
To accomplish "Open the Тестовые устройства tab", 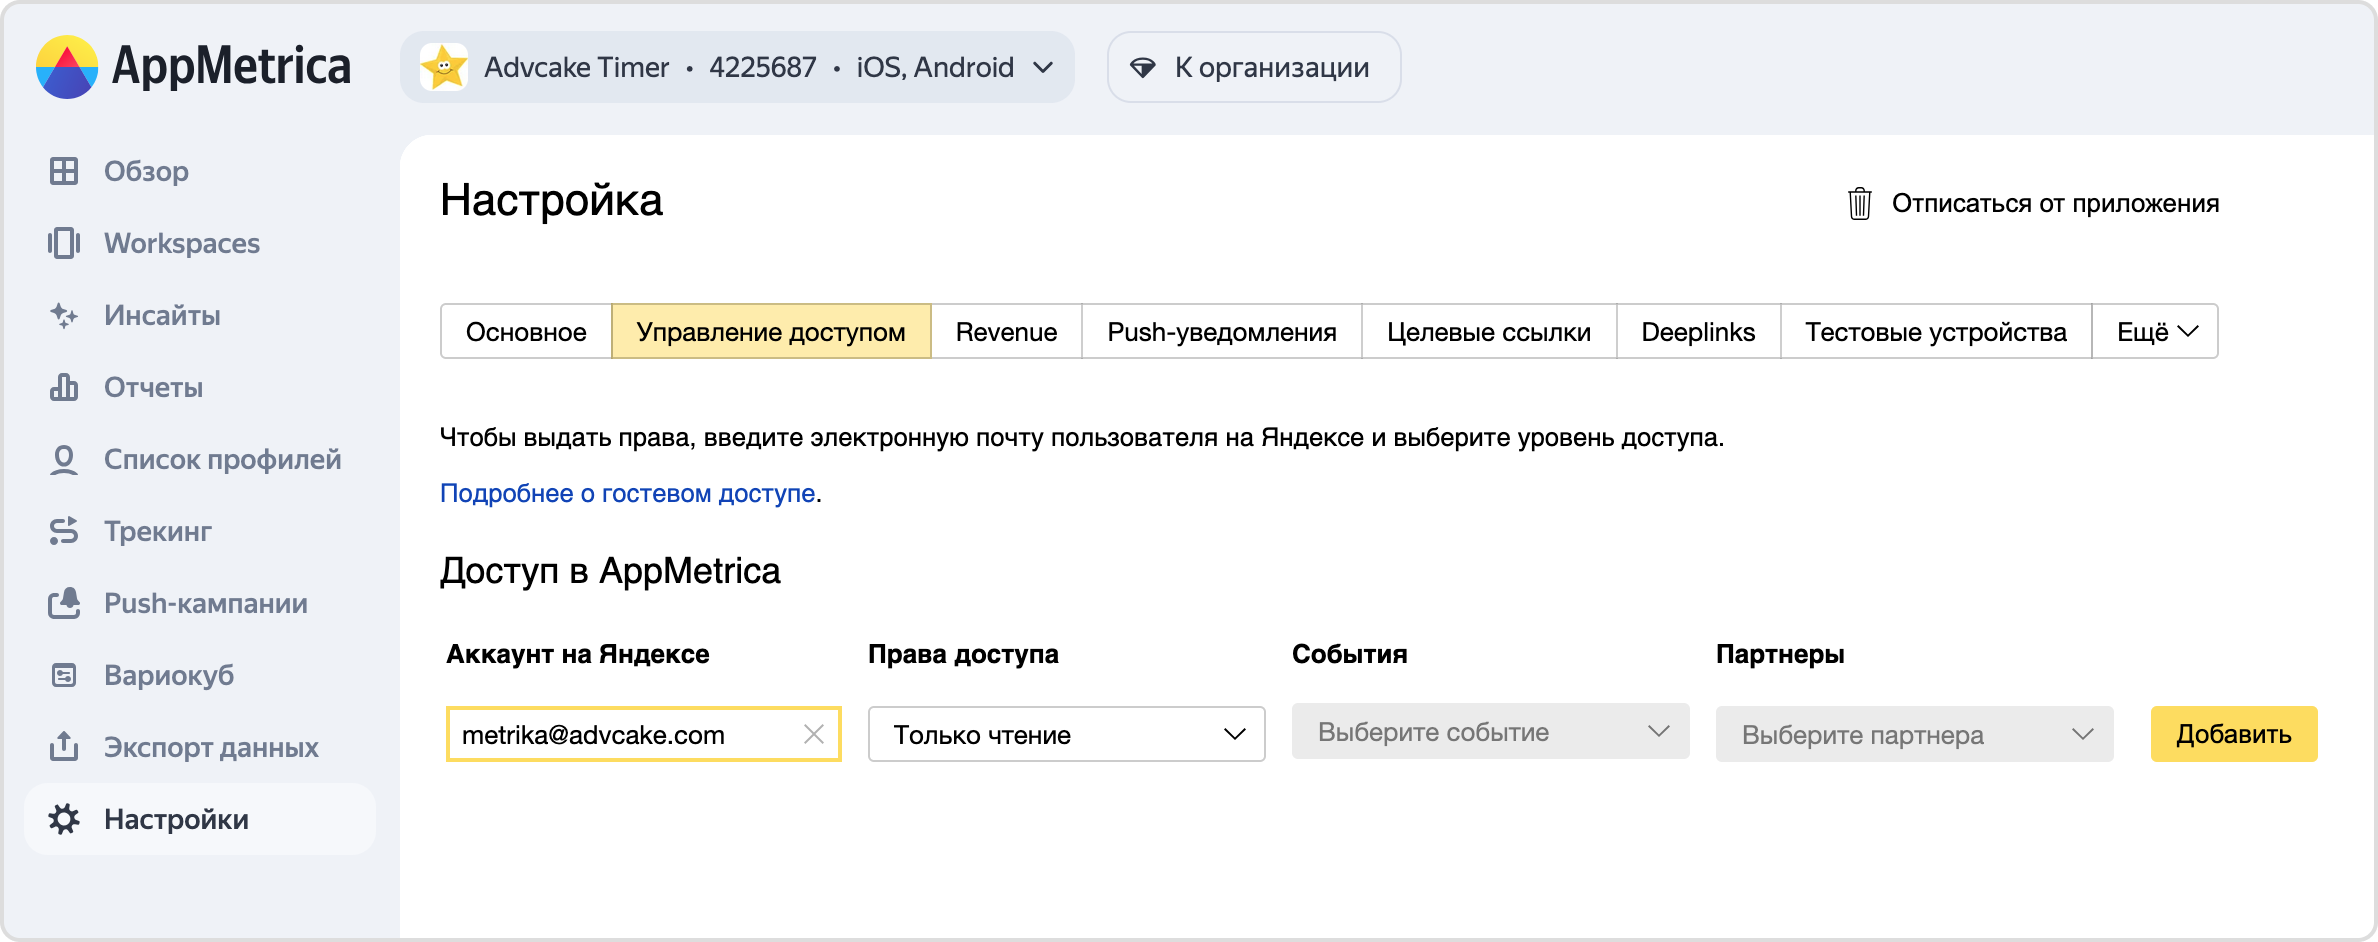I will (x=1936, y=331).
